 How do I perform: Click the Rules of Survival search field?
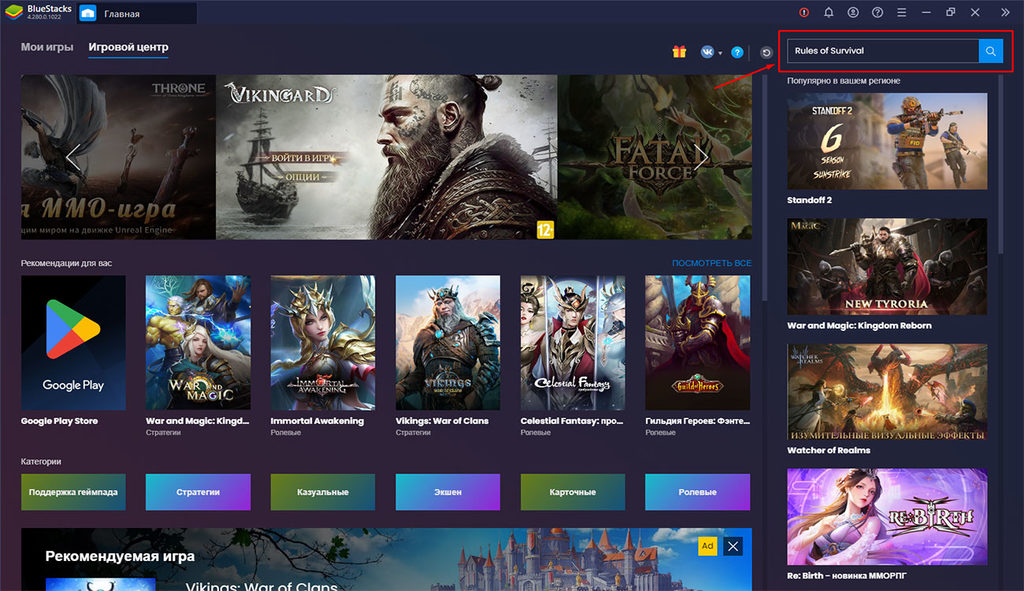point(883,51)
